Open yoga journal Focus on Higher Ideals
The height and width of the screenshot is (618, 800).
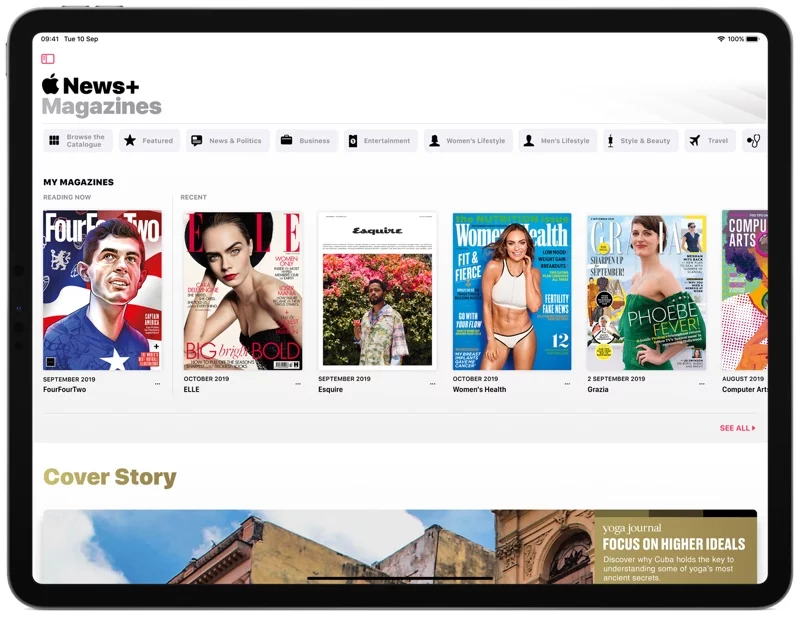pyautogui.click(x=676, y=547)
